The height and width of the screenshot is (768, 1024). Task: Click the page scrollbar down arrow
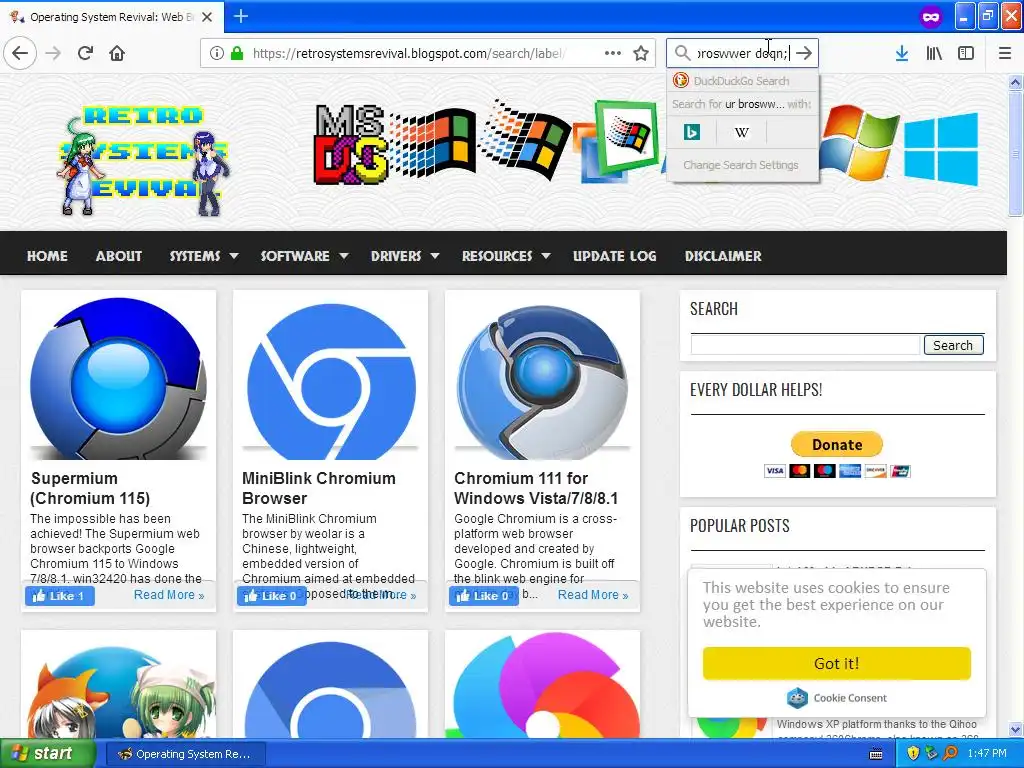(x=1015, y=729)
